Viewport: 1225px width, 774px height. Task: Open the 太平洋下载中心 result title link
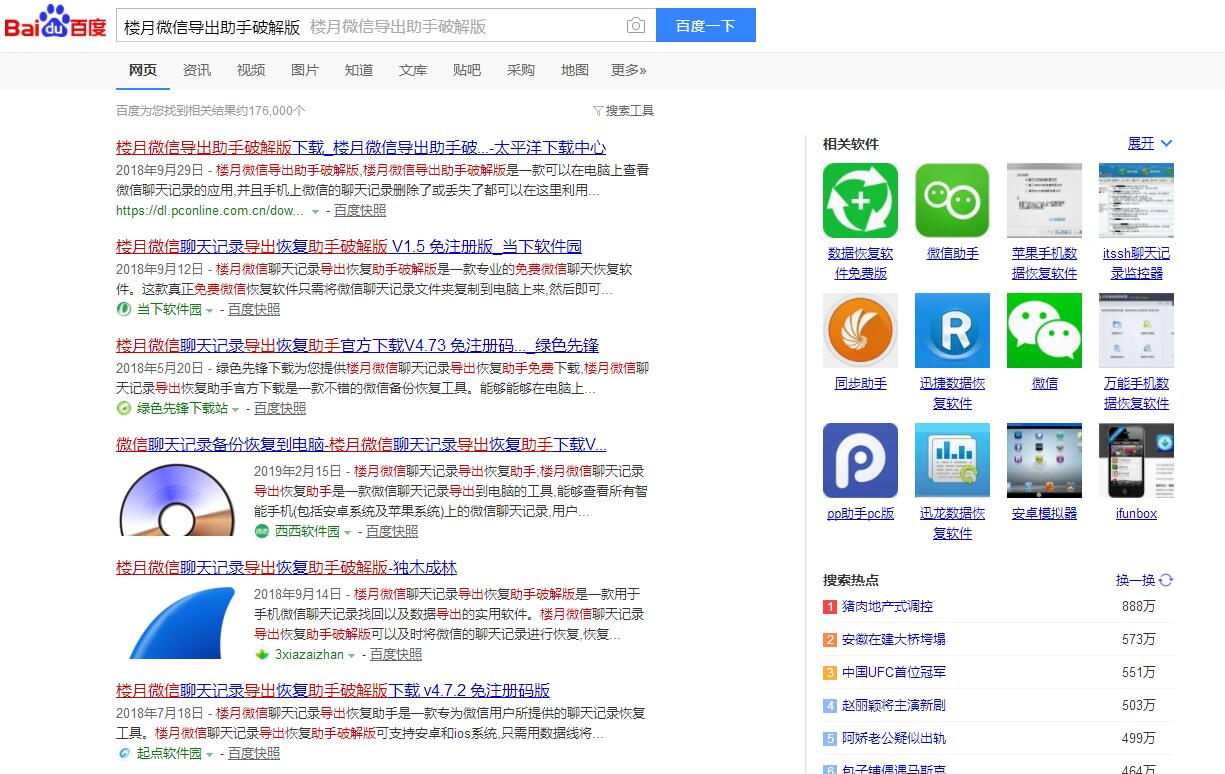361,148
